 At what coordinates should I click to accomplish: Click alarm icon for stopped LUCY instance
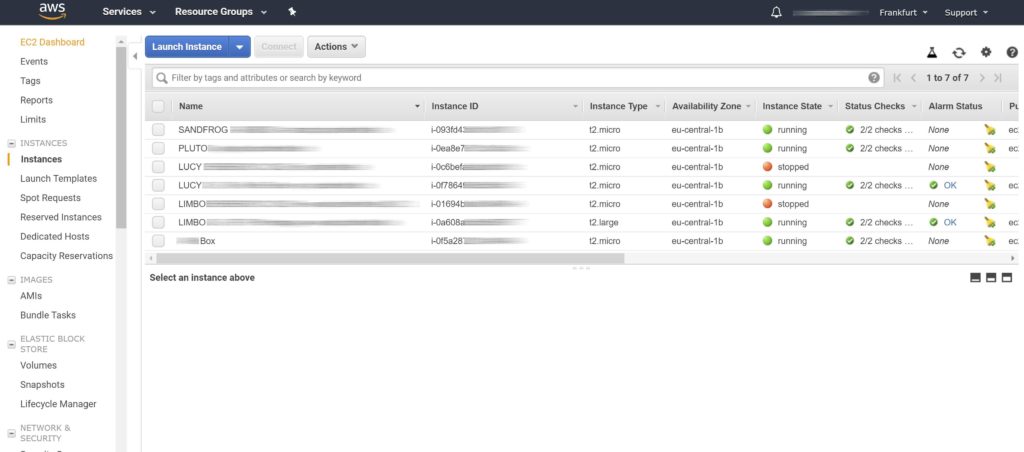point(990,167)
